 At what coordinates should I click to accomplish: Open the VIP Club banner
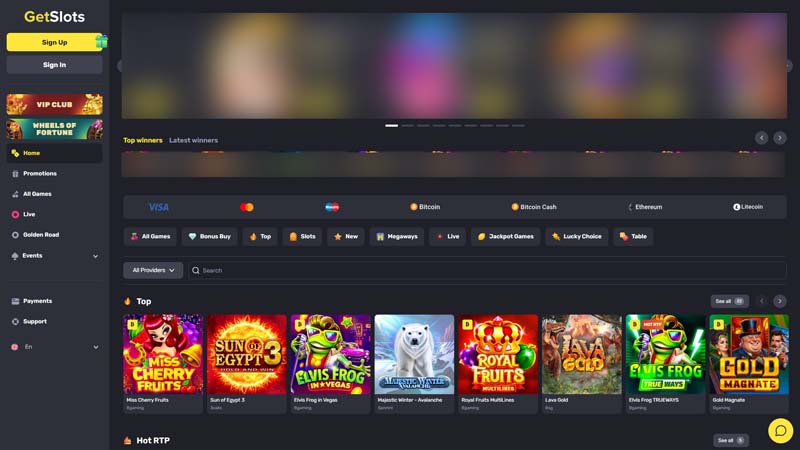[x=54, y=105]
